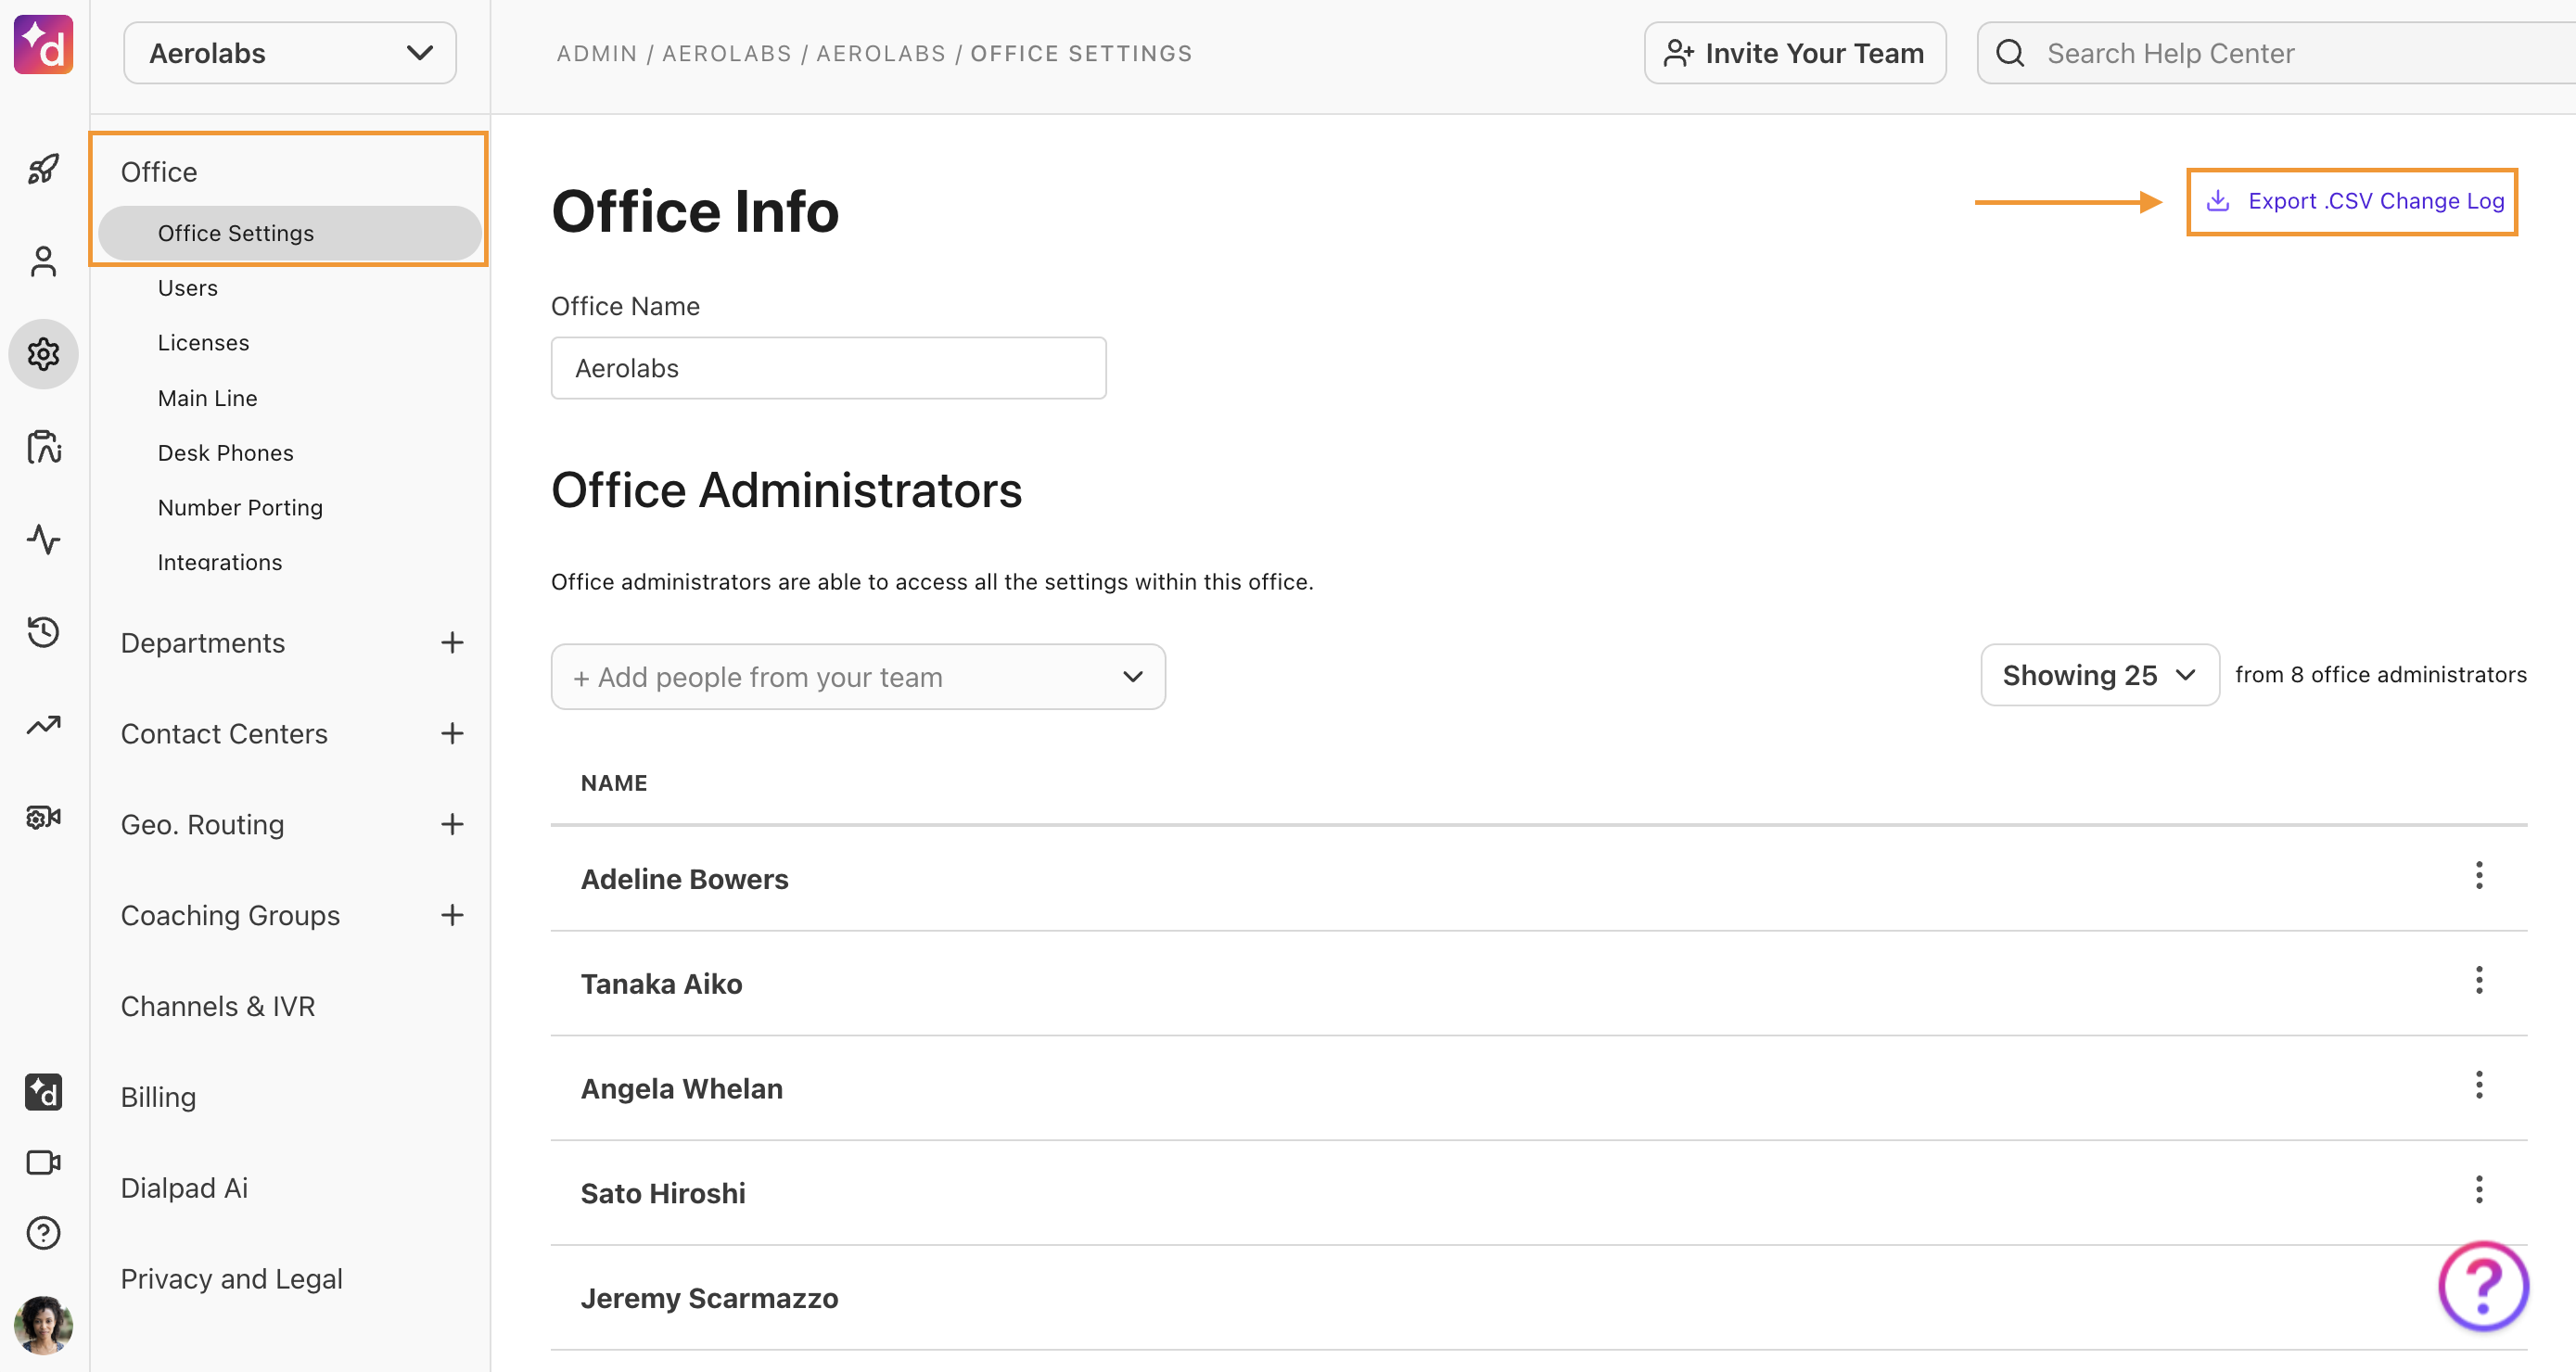Select Sato Hiroshi administrator row
The height and width of the screenshot is (1372, 2576).
pyautogui.click(x=1539, y=1193)
